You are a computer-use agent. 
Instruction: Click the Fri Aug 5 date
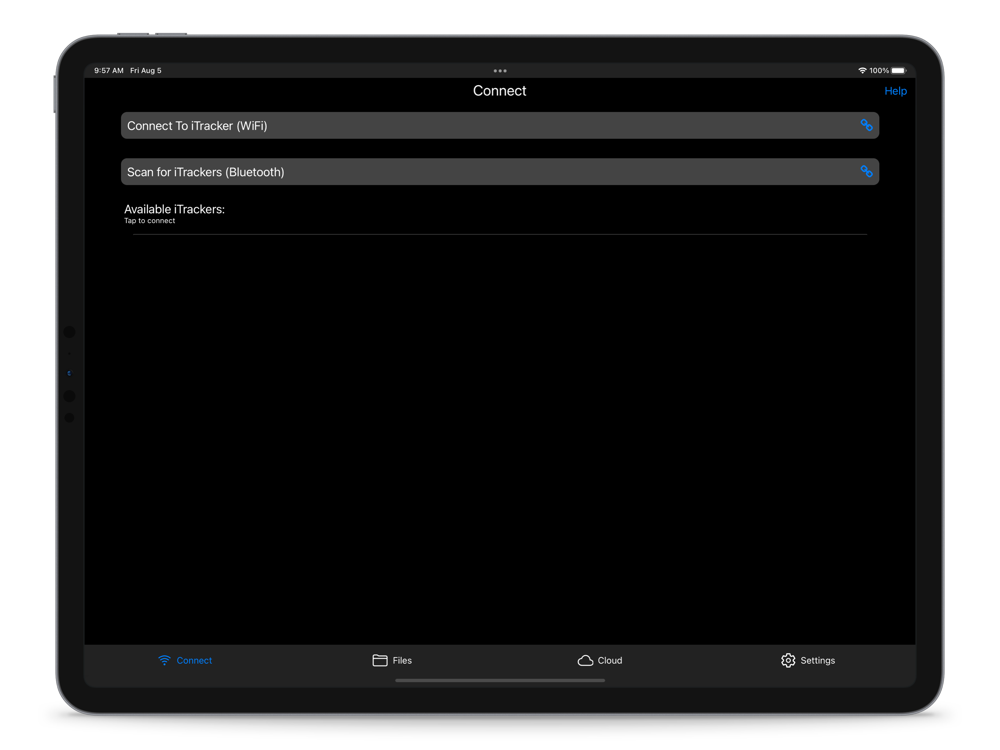tap(146, 70)
